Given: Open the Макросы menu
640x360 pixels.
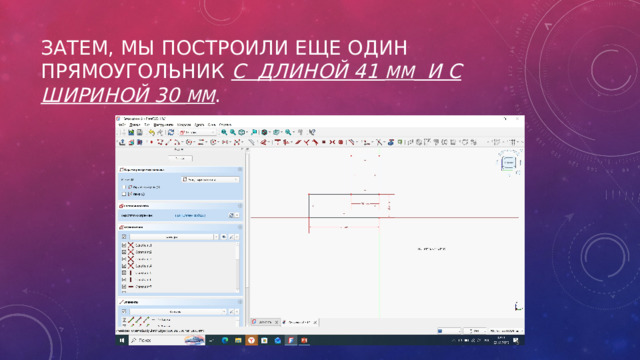Looking at the screenshot, I should (184, 124).
